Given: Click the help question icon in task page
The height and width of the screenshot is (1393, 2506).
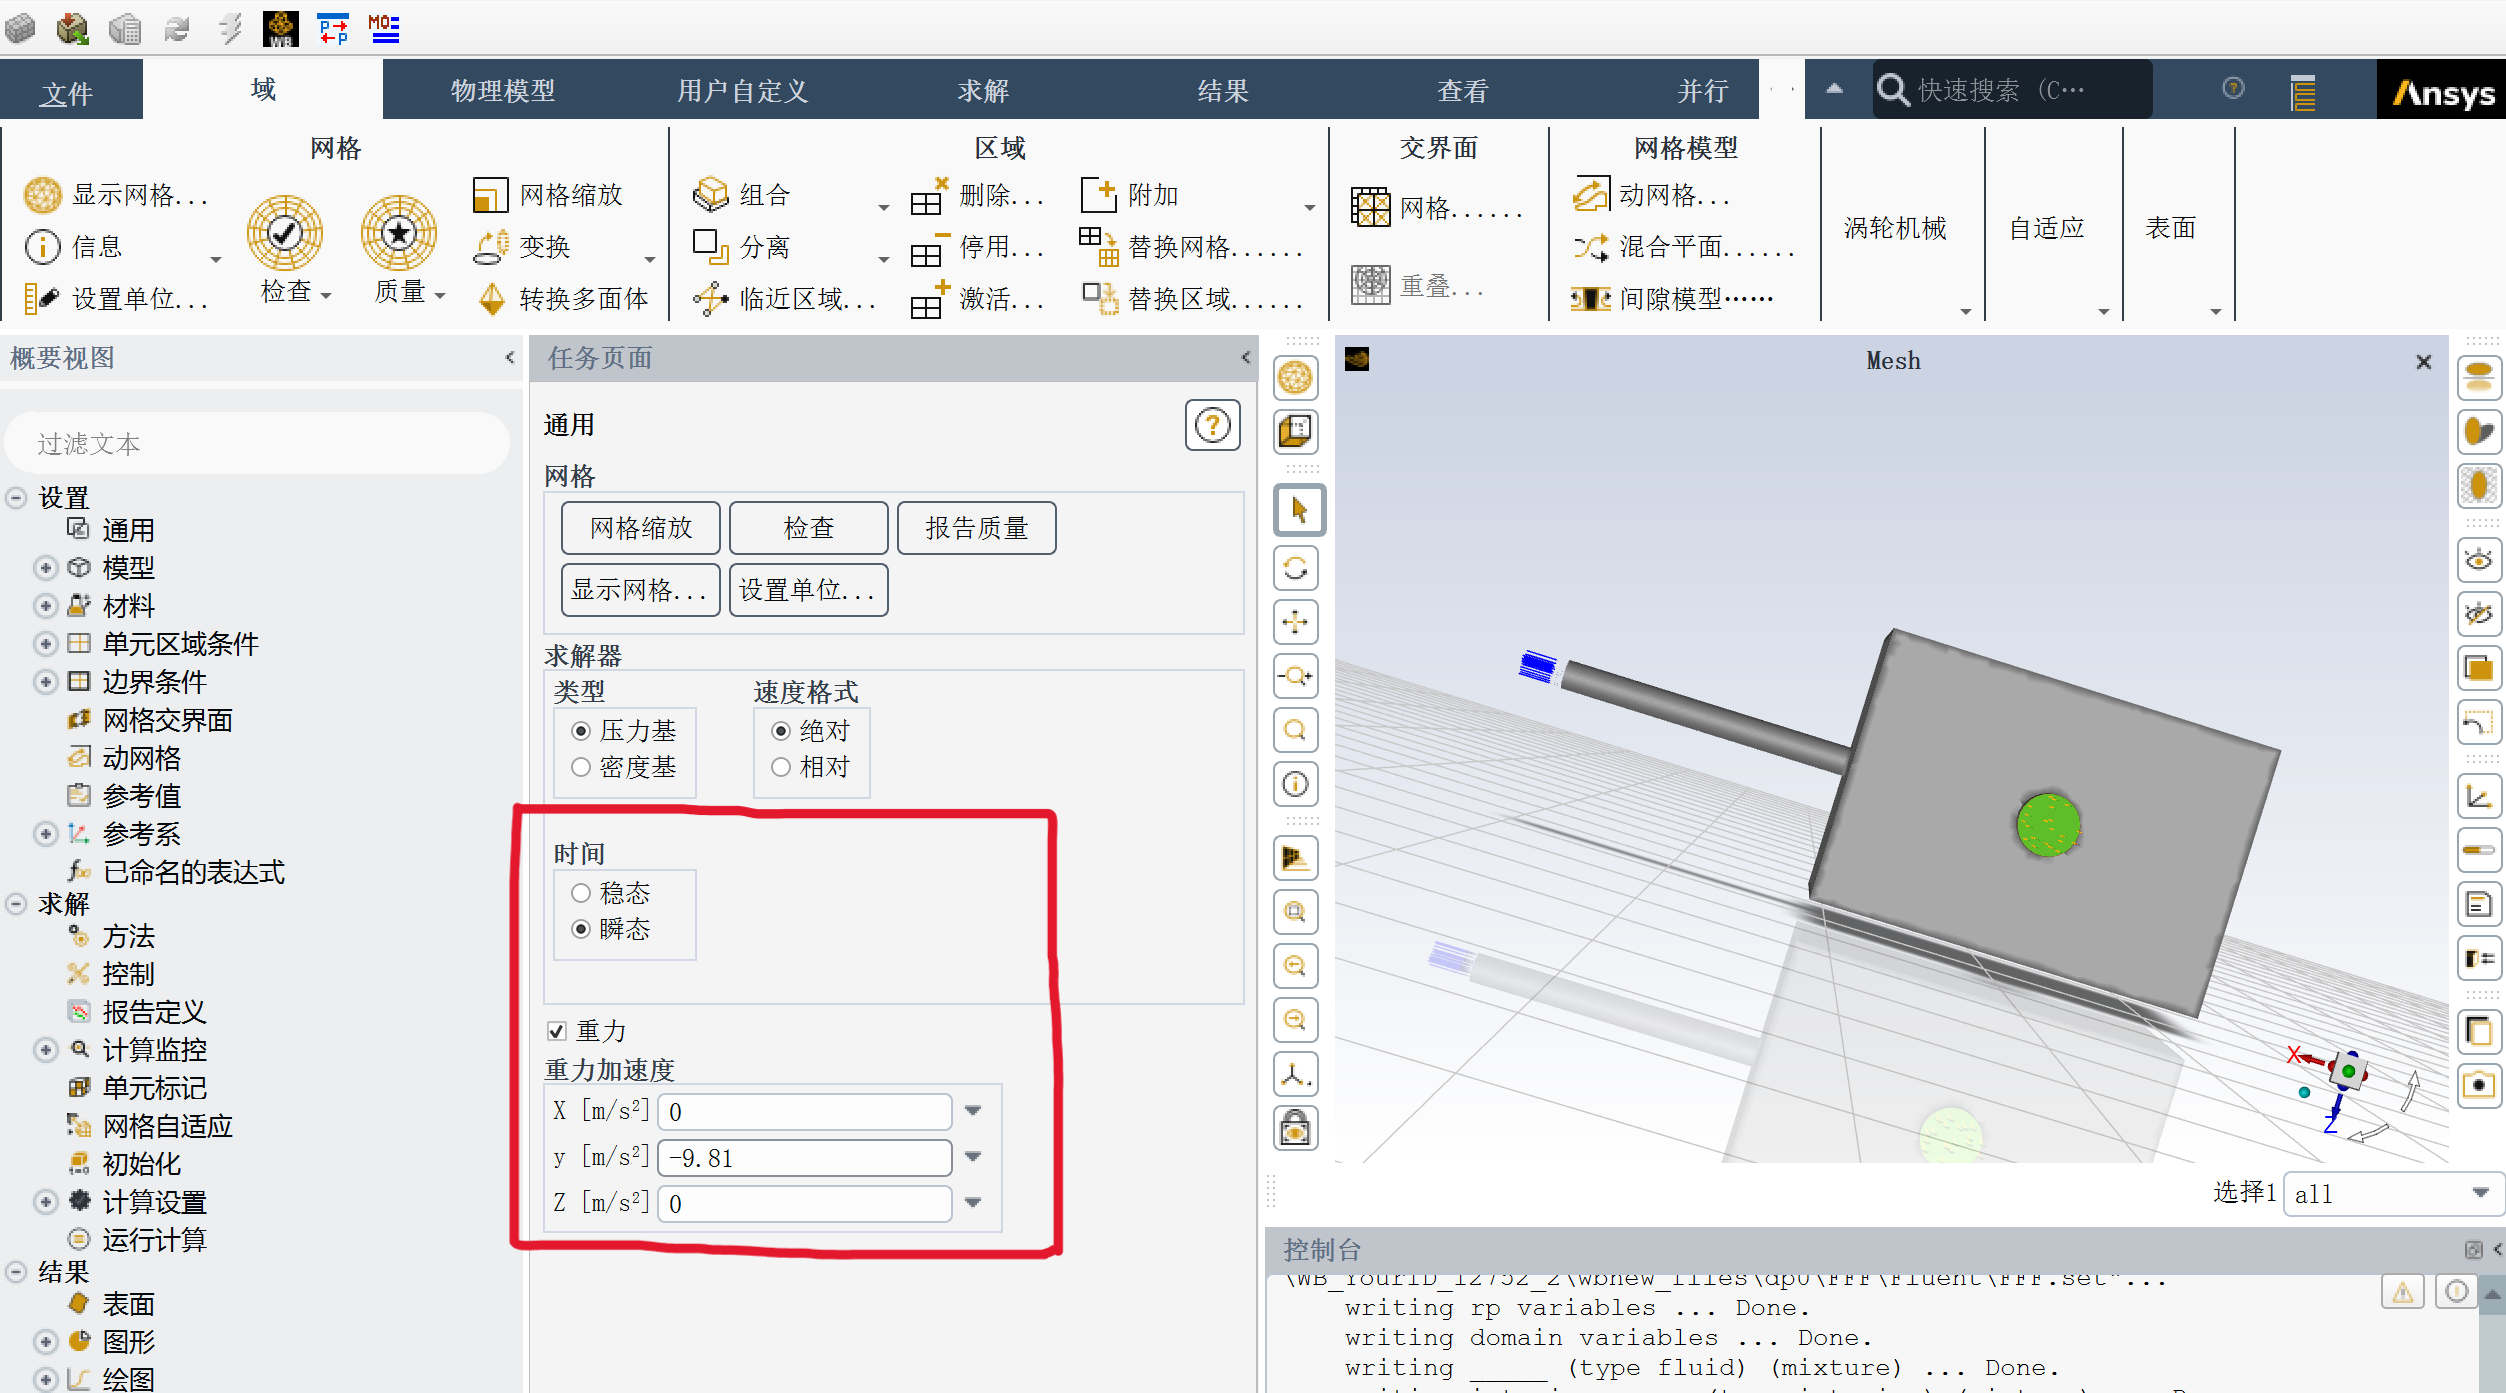Looking at the screenshot, I should click(1213, 426).
